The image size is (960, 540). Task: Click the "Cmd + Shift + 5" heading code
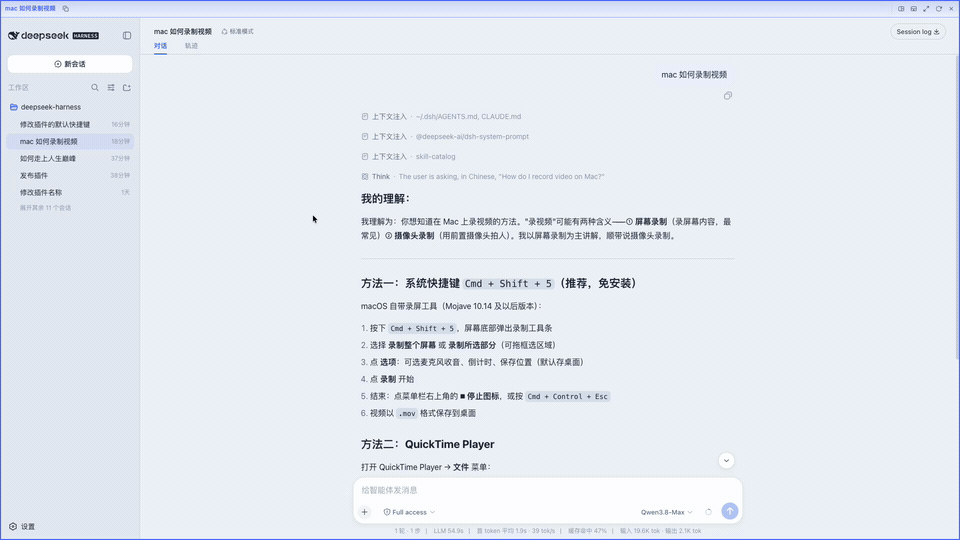tap(508, 283)
